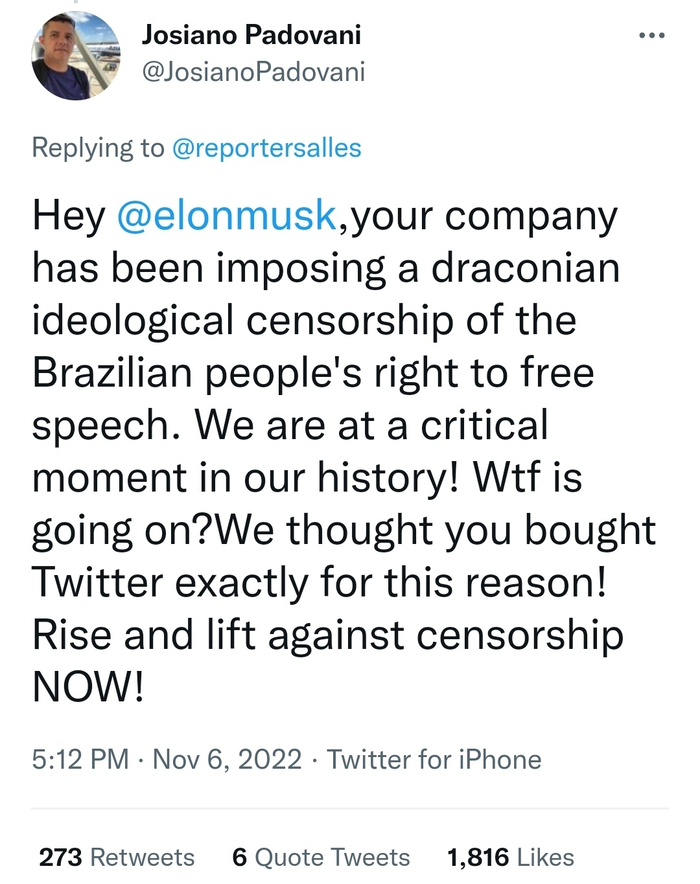The image size is (700, 884).
Task: Click the @elonmusk mention
Action: [x=225, y=218]
